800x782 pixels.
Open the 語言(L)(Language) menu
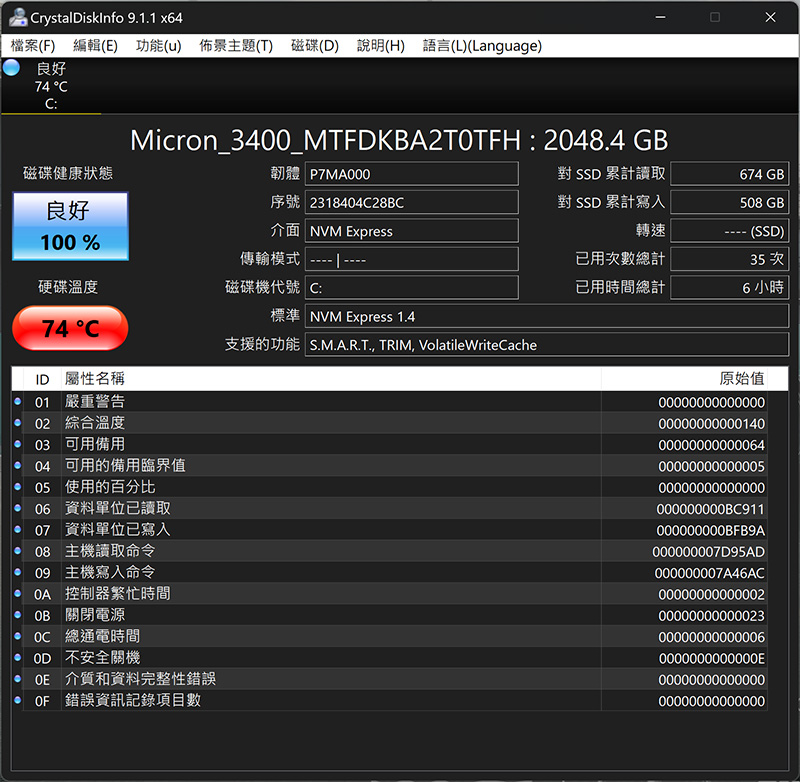(x=482, y=46)
